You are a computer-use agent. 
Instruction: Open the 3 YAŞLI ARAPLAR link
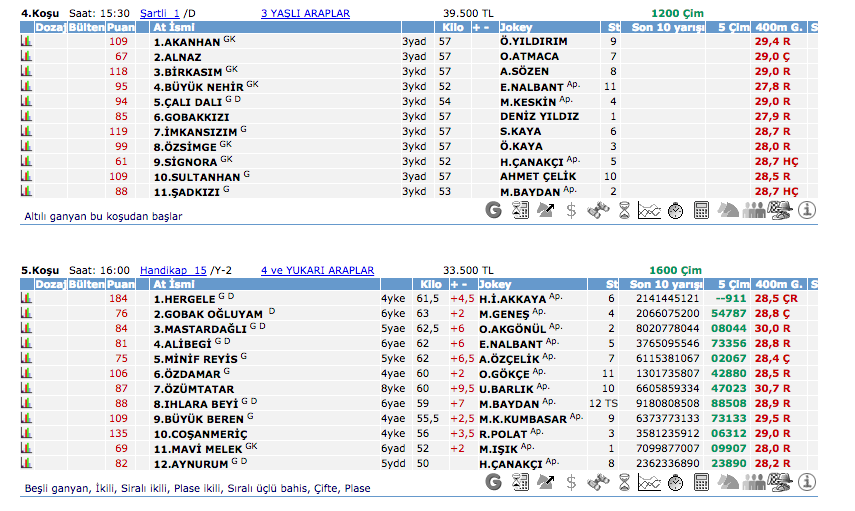(x=305, y=14)
